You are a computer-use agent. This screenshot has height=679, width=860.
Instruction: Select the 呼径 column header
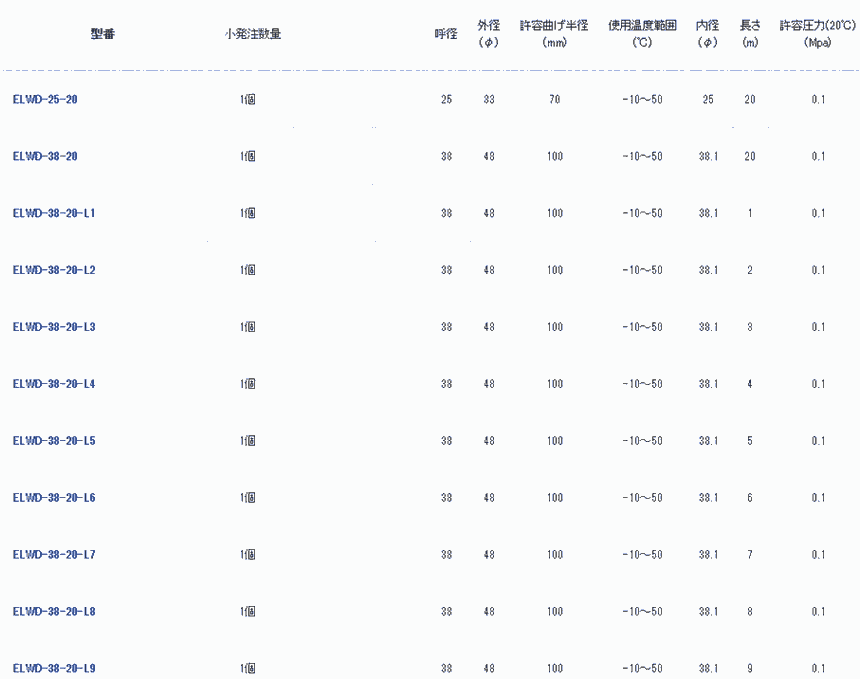pyautogui.click(x=446, y=34)
